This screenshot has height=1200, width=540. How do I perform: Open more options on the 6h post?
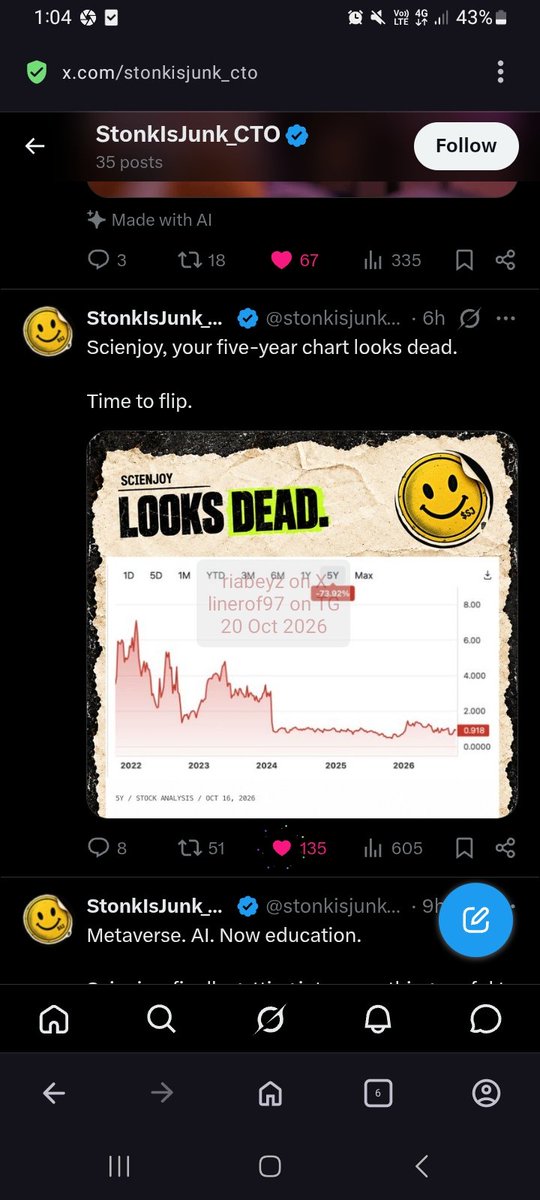505,319
